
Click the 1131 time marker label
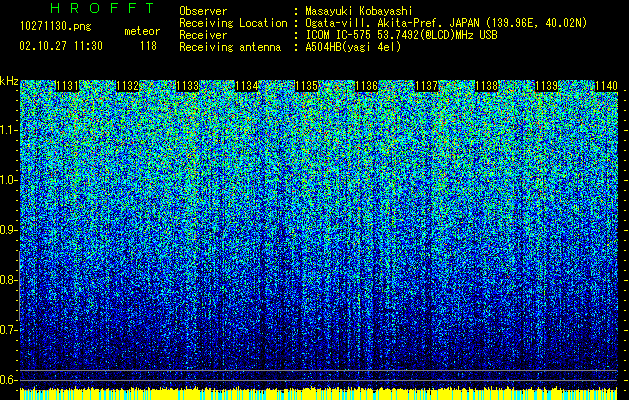tap(67, 86)
